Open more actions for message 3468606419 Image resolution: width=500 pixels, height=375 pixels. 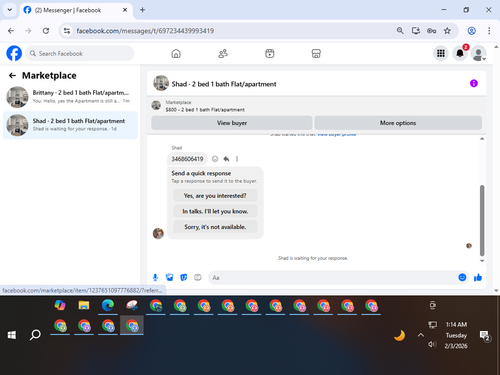[x=237, y=159]
